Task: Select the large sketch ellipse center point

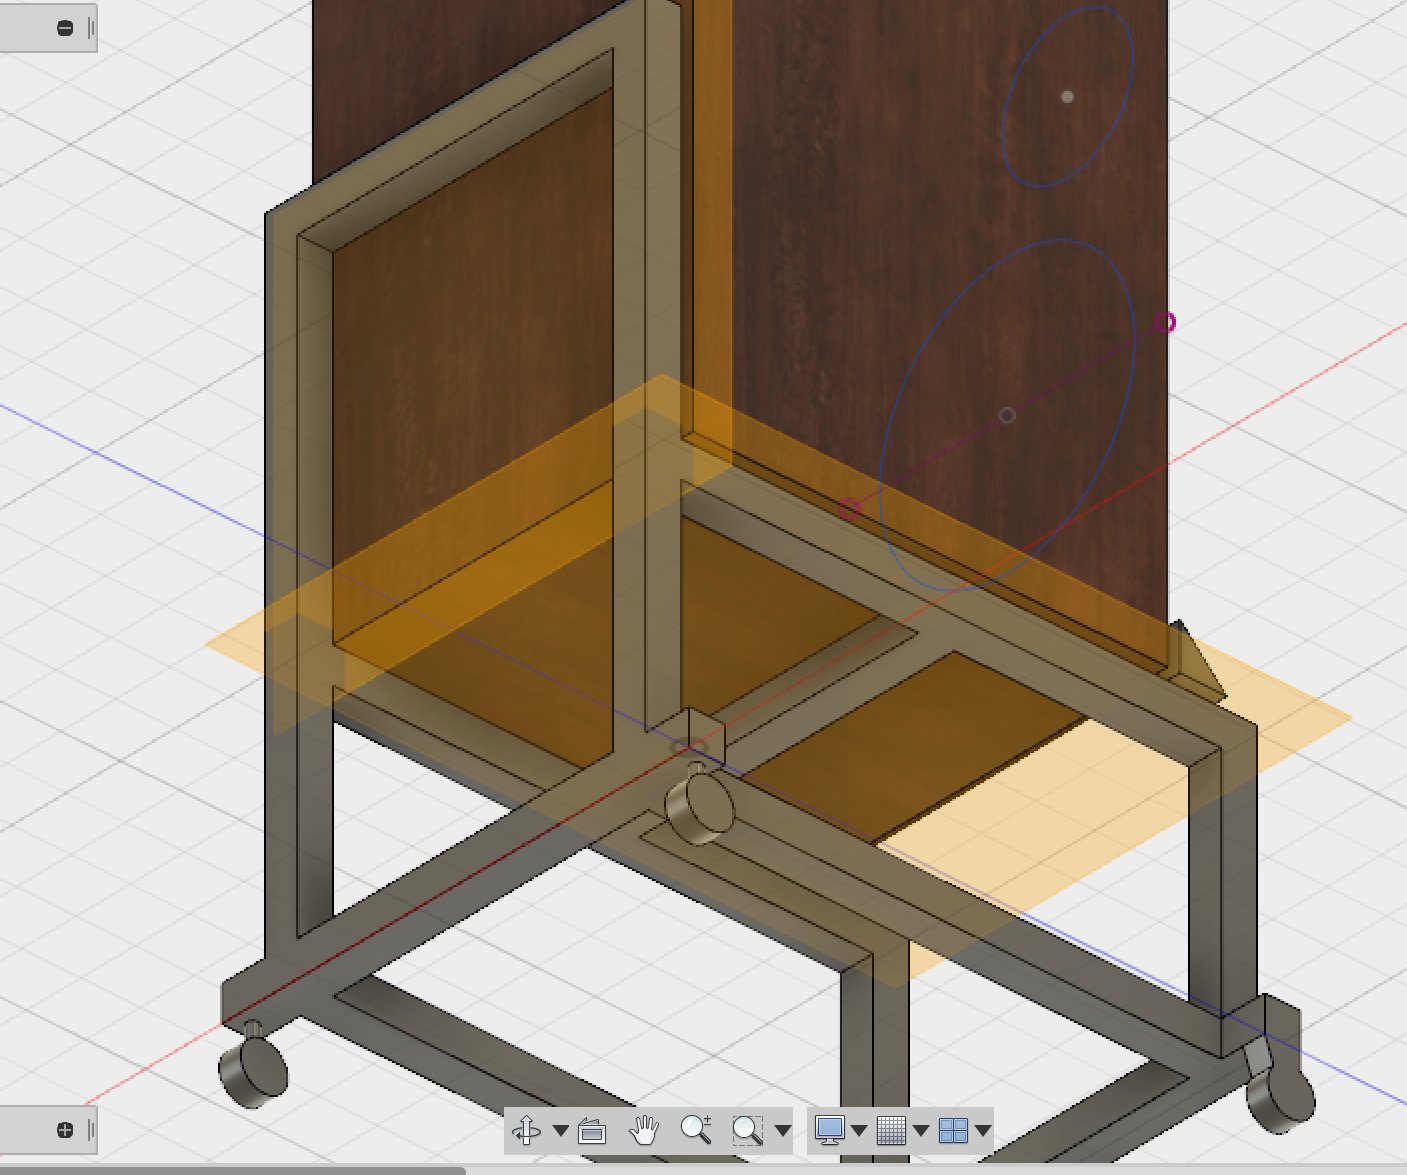Action: click(x=1007, y=415)
